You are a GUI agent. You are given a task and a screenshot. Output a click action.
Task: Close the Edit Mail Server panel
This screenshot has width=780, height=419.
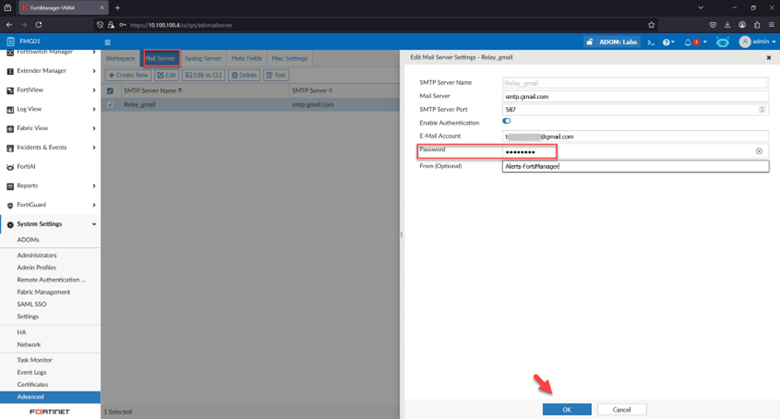[x=769, y=58]
